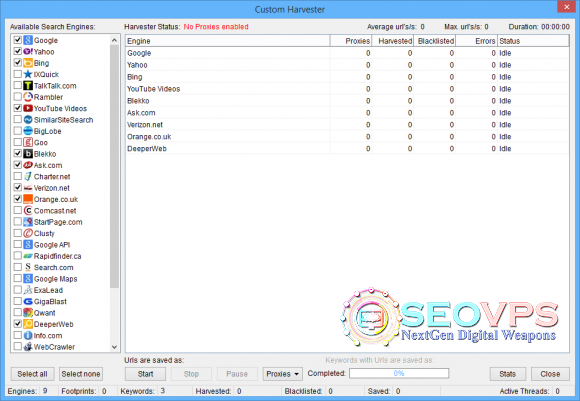Click the GigaBlast icon

[28, 301]
